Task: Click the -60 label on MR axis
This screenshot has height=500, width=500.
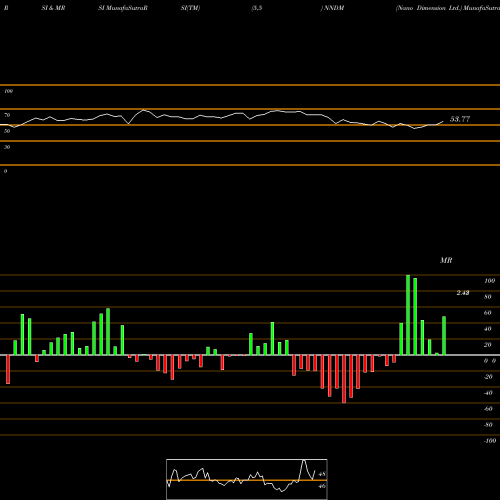Action: pos(488,409)
